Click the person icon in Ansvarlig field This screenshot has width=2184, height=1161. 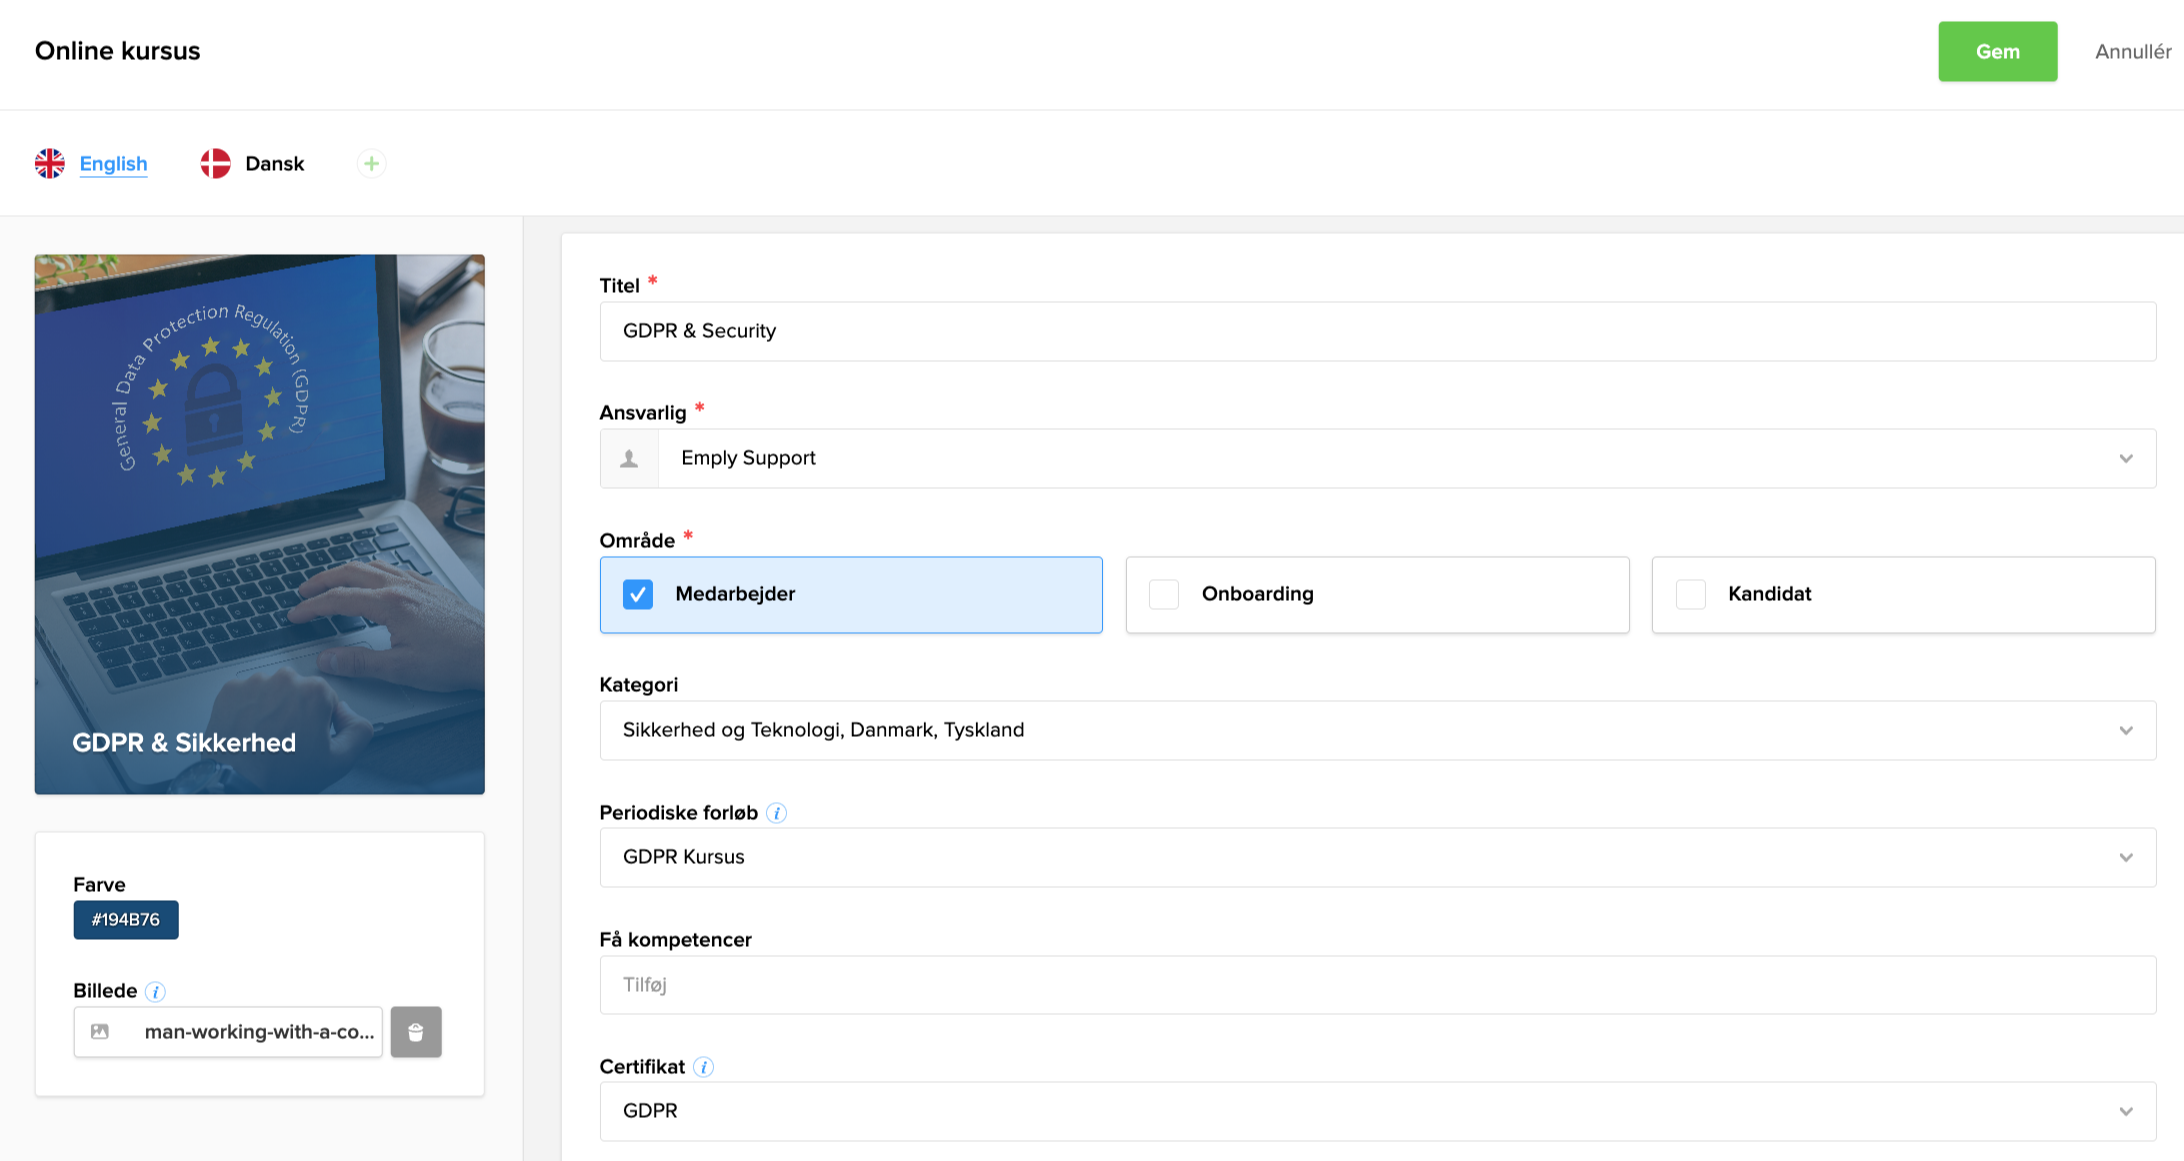tap(629, 459)
